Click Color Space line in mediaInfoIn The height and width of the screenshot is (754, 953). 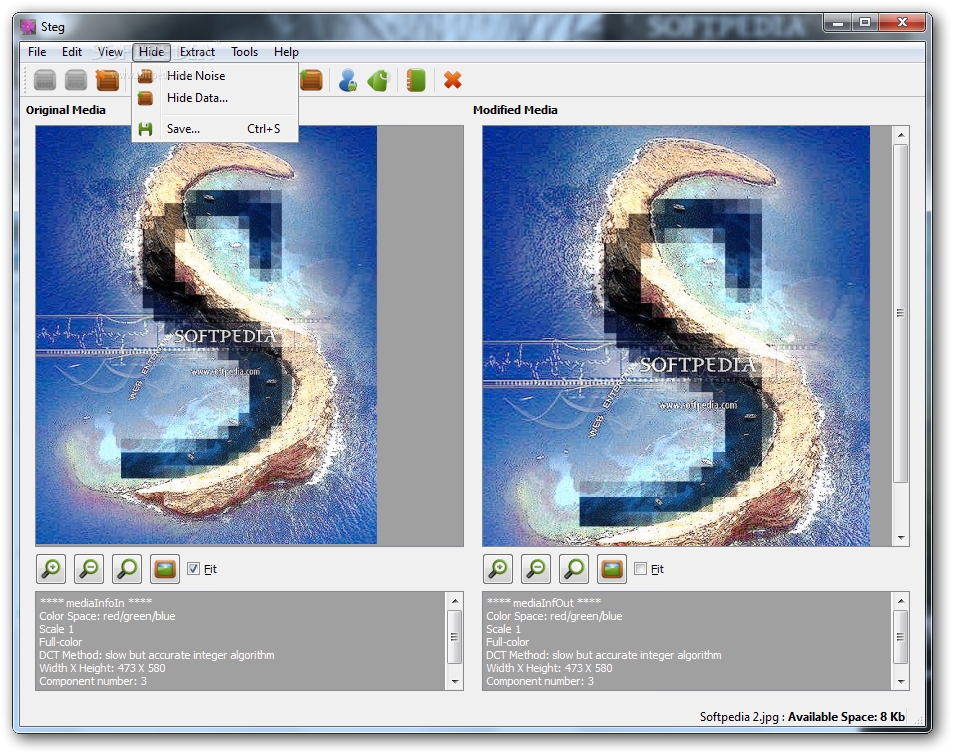pos(107,616)
